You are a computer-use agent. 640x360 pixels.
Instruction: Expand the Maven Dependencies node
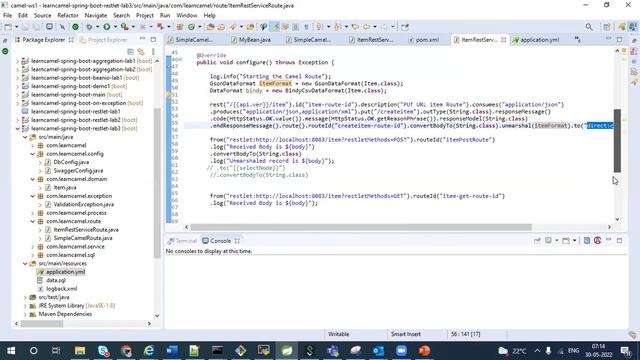25,314
